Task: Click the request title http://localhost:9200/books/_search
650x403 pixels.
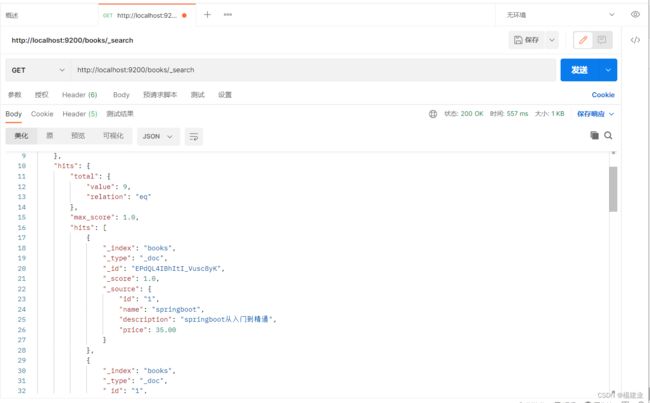Action: click(72, 40)
